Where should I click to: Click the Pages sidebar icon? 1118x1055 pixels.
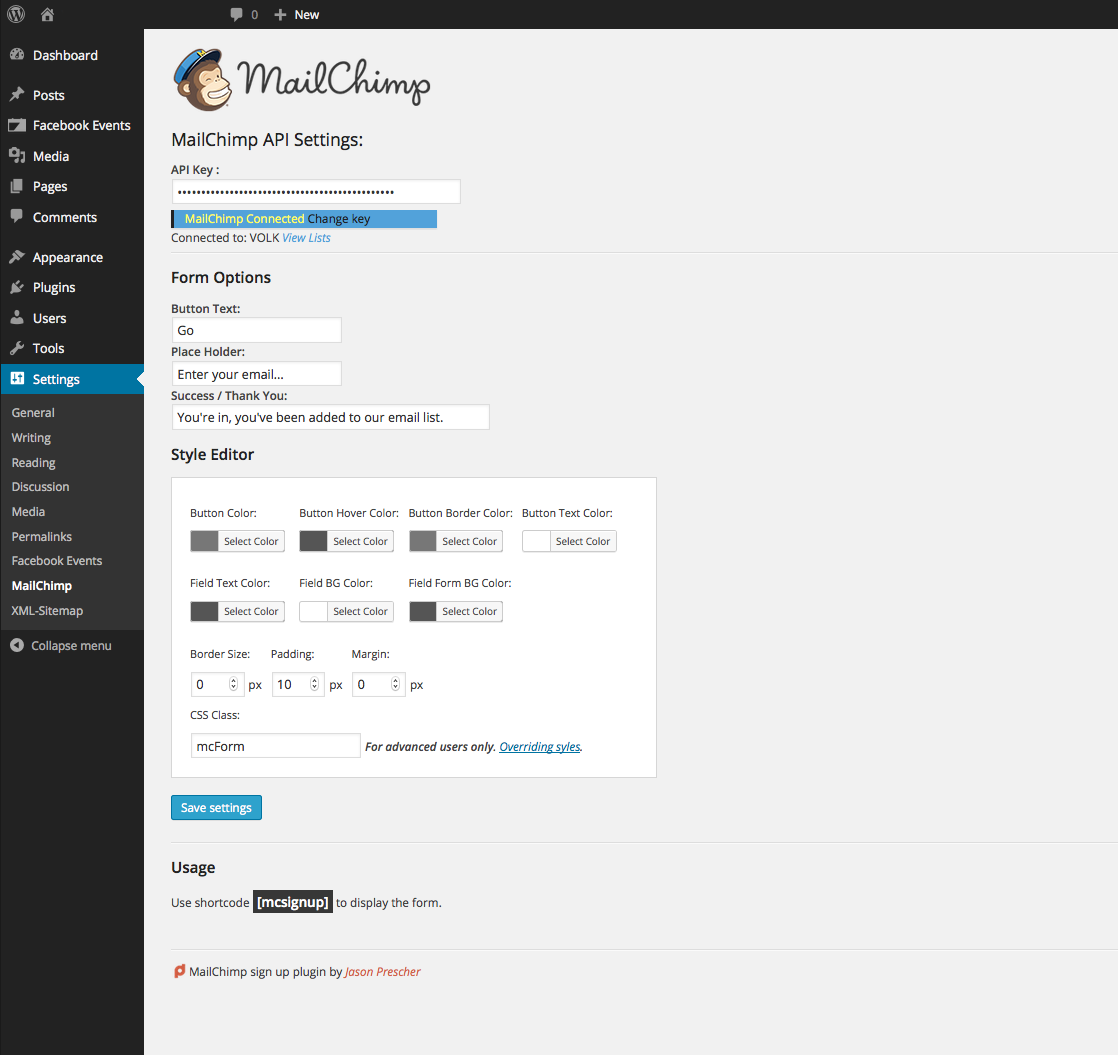pyautogui.click(x=17, y=186)
